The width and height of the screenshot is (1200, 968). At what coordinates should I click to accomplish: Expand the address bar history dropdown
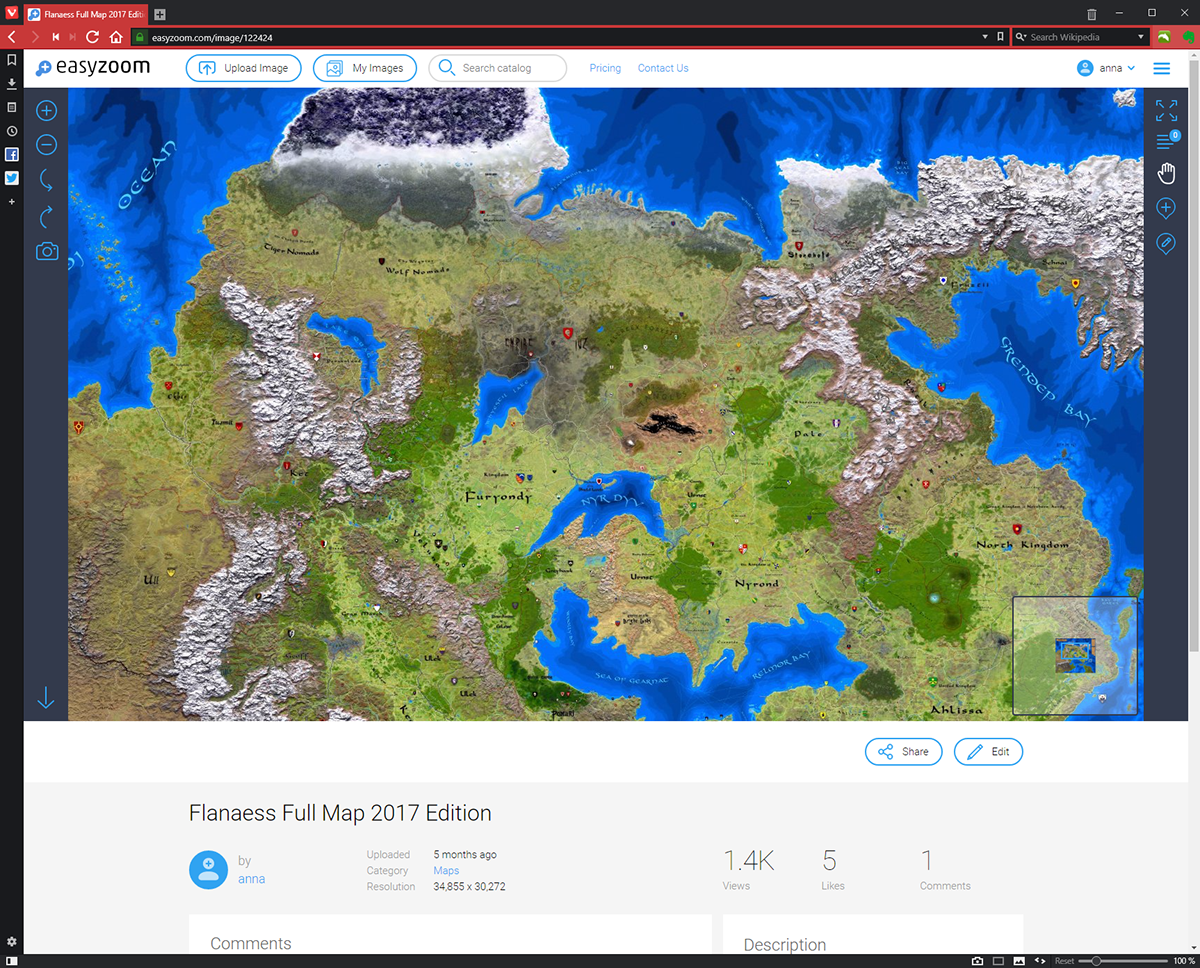tap(984, 34)
